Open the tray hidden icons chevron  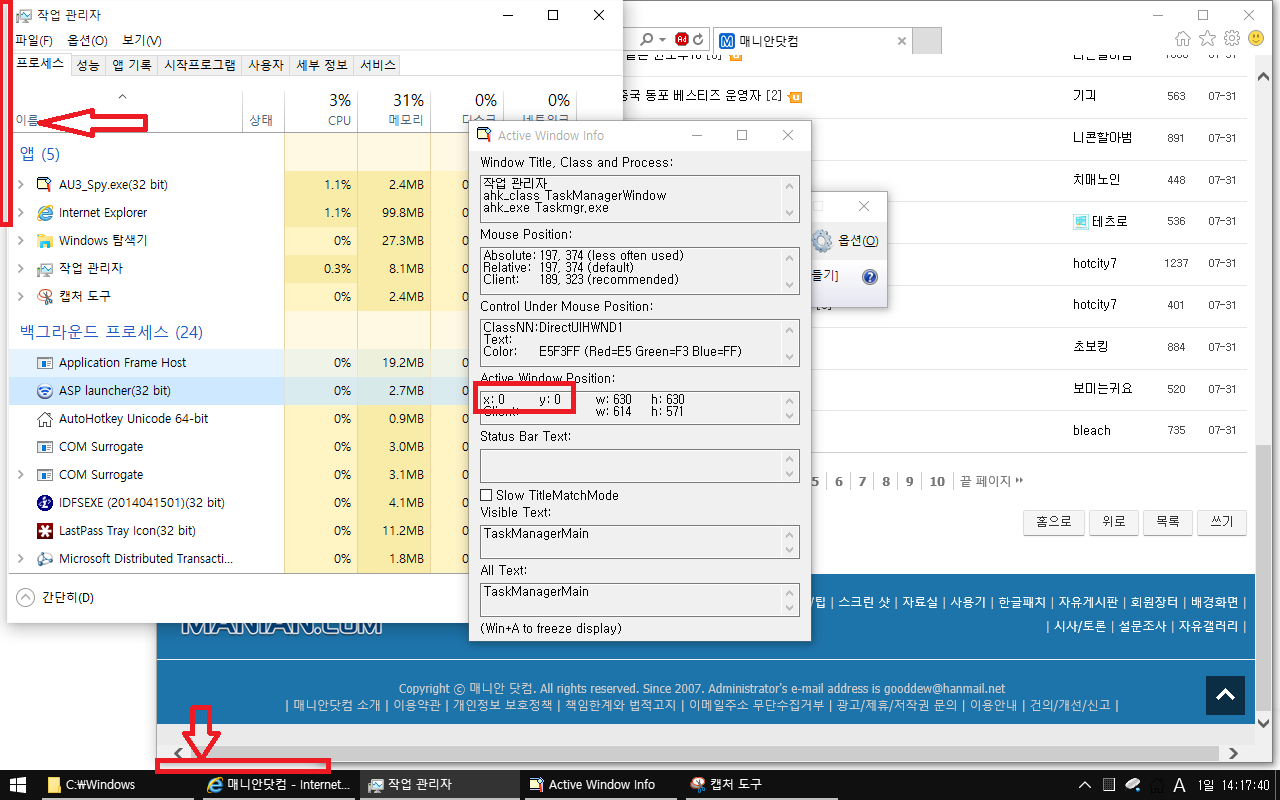(x=1084, y=785)
